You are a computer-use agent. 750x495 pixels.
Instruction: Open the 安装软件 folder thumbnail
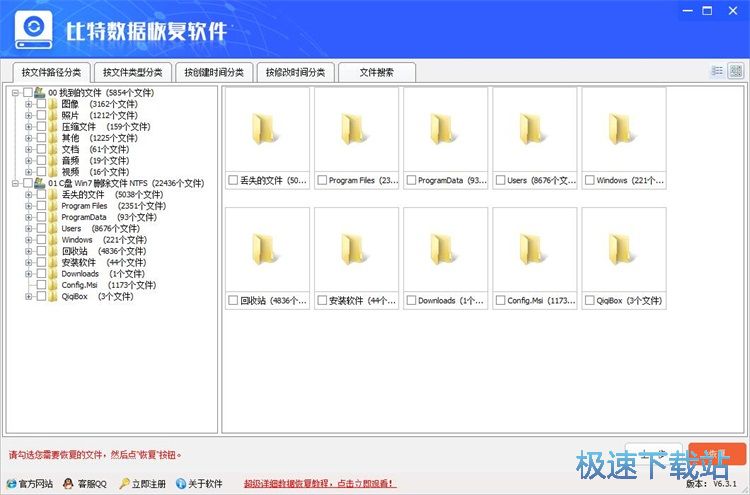pos(356,250)
